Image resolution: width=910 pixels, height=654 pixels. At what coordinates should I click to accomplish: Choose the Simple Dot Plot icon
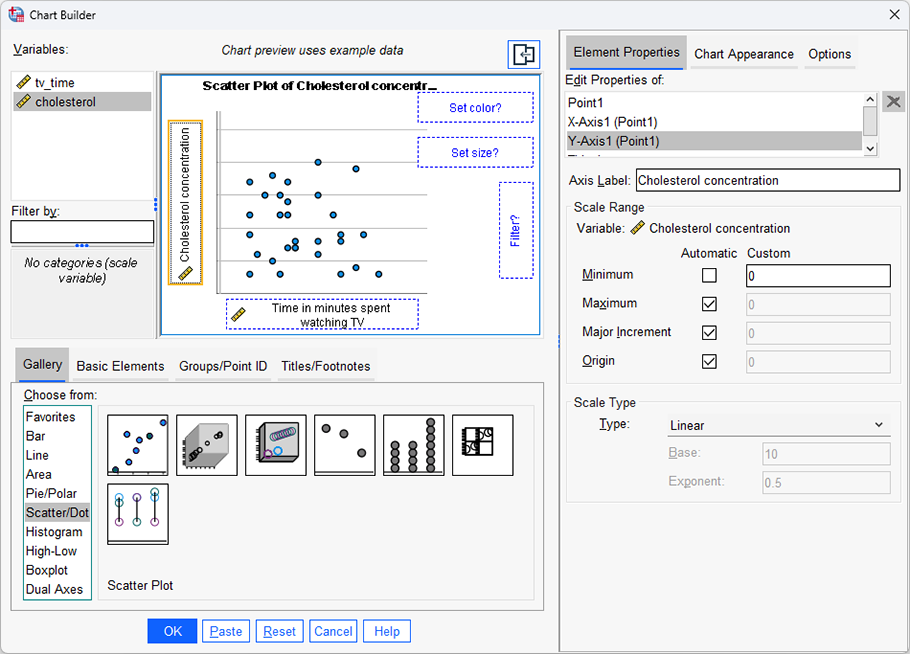pos(413,445)
